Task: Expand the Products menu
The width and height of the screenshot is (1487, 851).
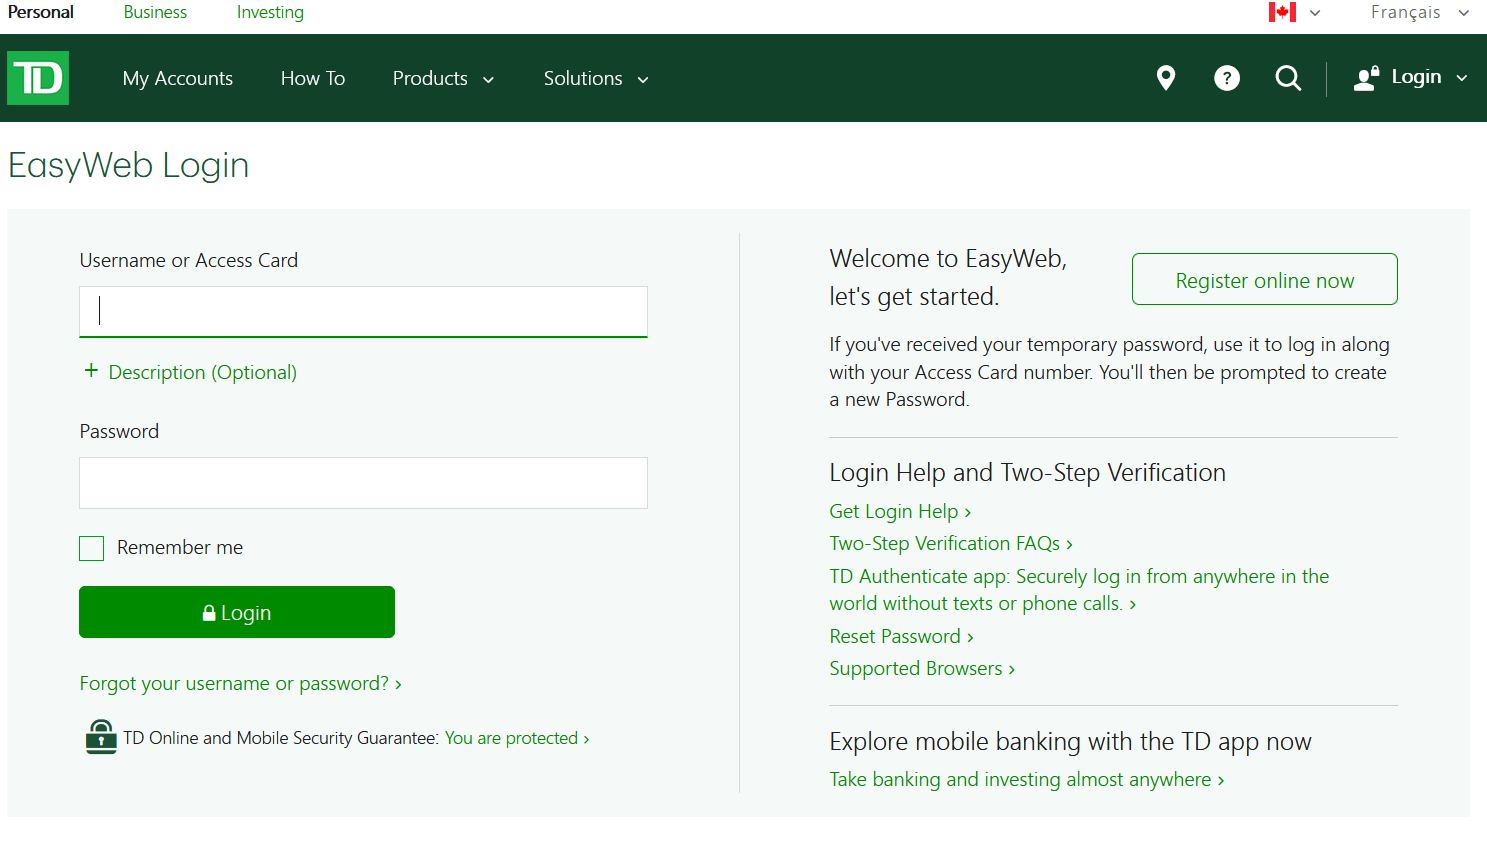Action: point(443,78)
